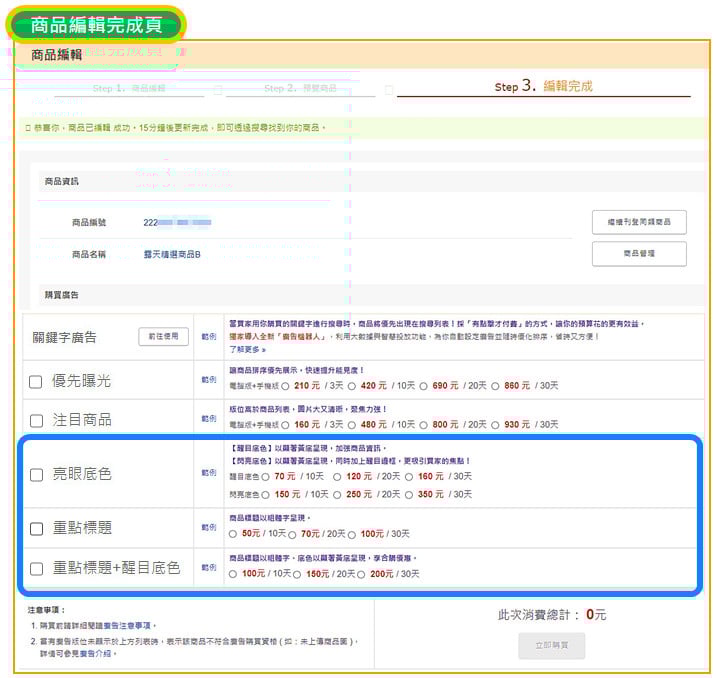Open 商品管理 via its button

[639, 254]
